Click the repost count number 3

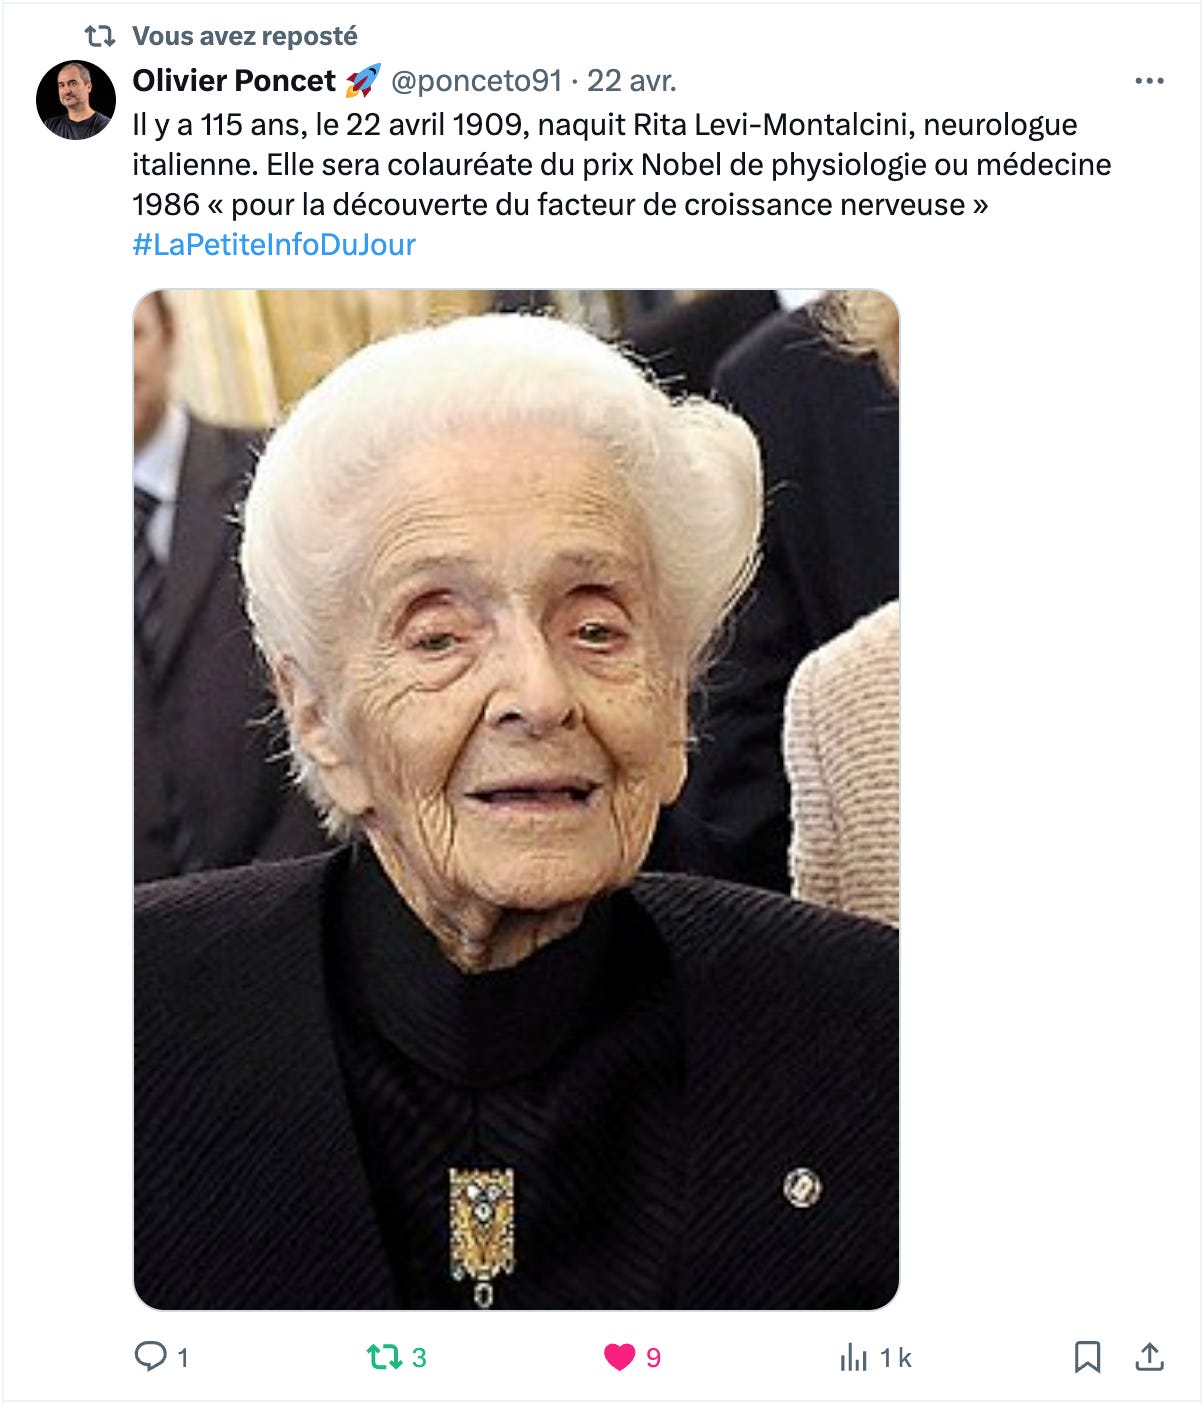point(419,1358)
